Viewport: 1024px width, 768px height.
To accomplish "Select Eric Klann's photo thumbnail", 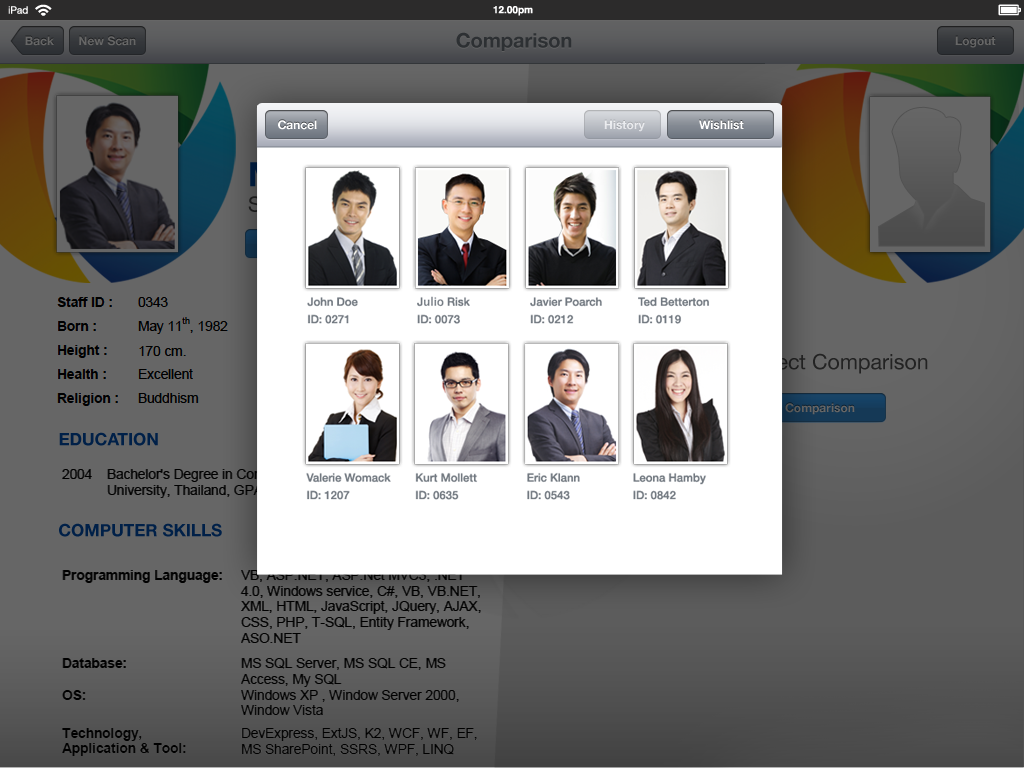I will coord(571,404).
